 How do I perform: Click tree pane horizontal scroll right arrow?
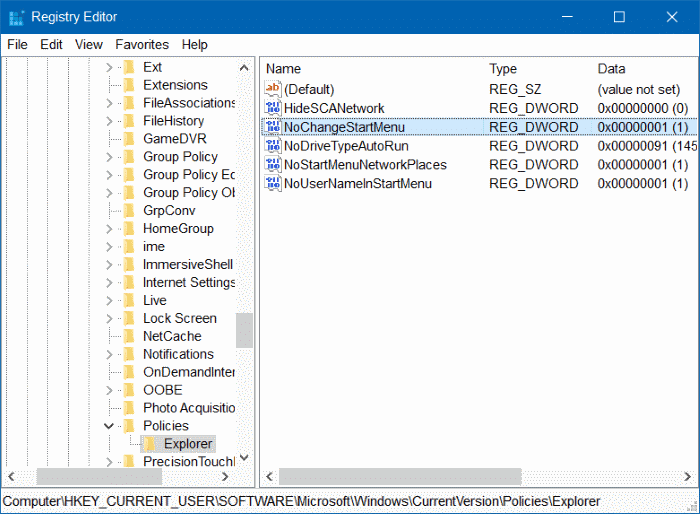(225, 476)
